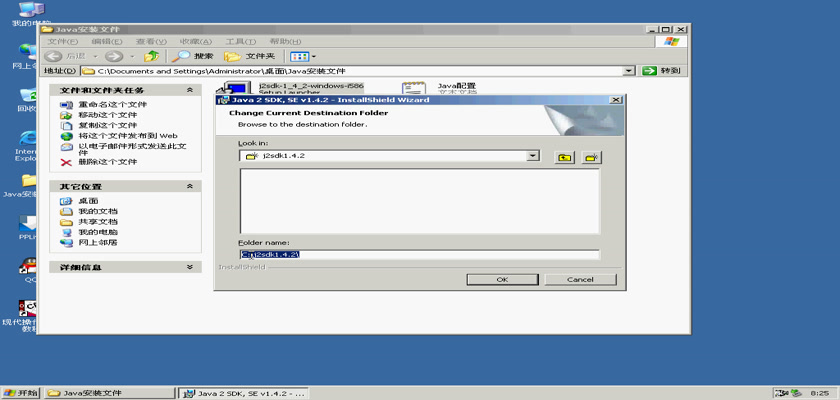Viewport: 840px width, 400px height.
Task: Open the address bar dropdown arrow
Action: point(629,71)
